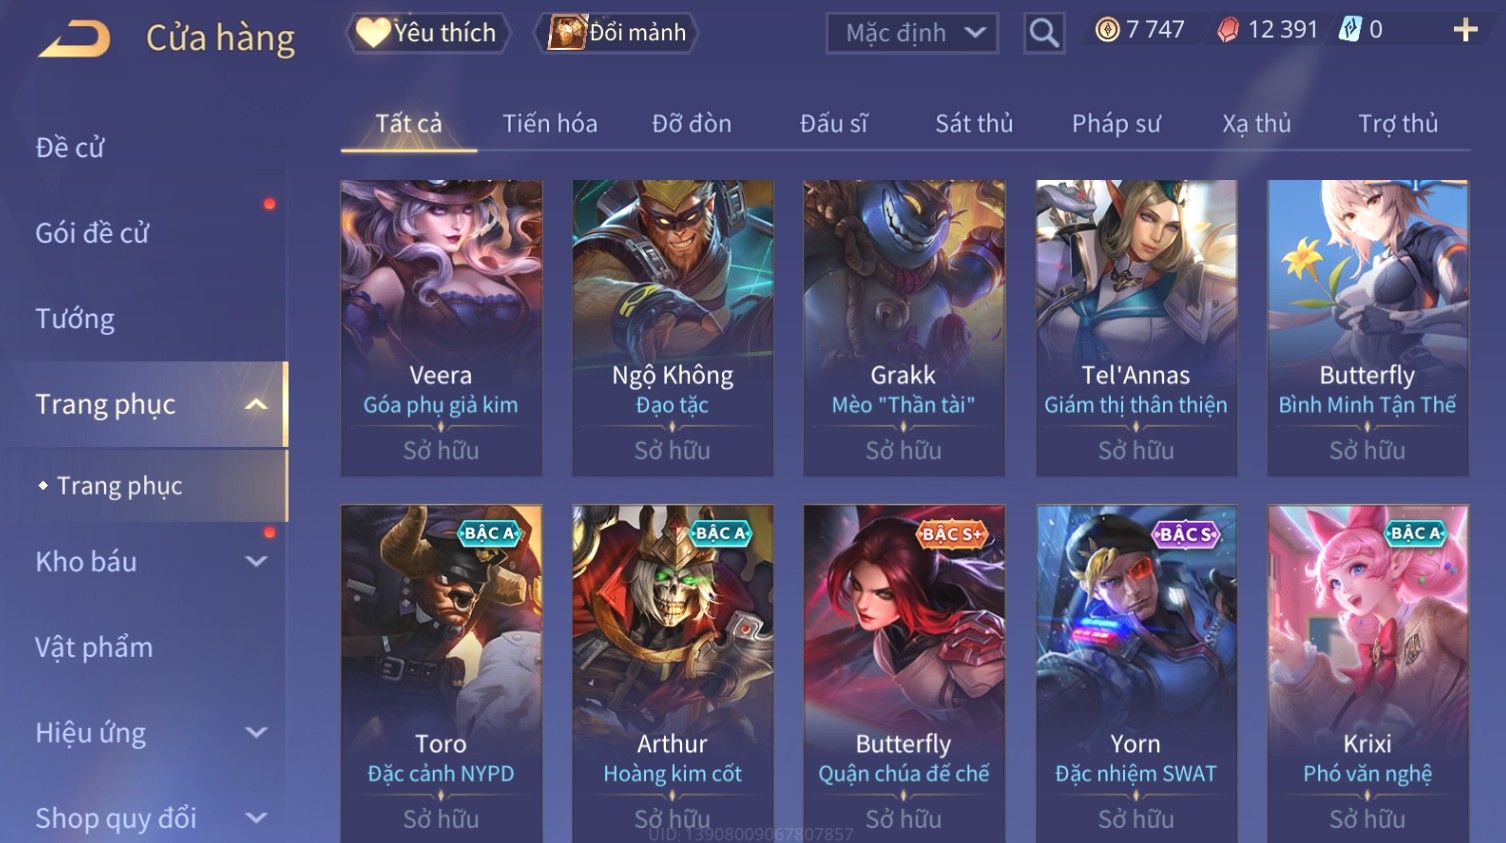Select the Tiến hóa tab
Screen dimensions: 1506x843
pyautogui.click(x=550, y=124)
